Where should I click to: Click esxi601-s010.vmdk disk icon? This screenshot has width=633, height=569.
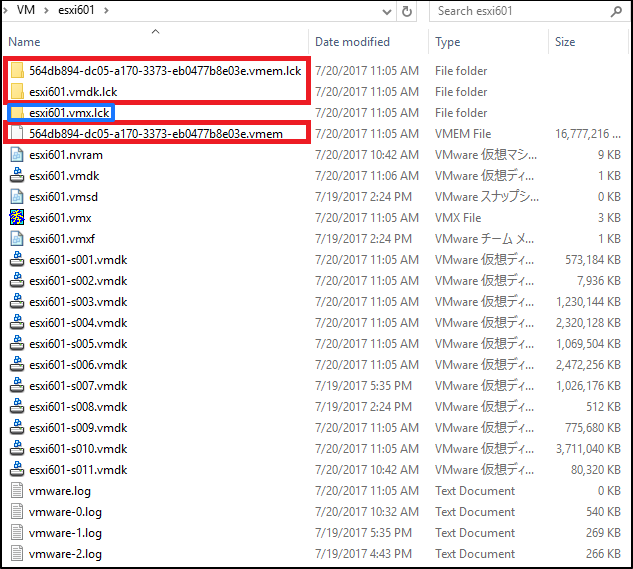(17, 449)
